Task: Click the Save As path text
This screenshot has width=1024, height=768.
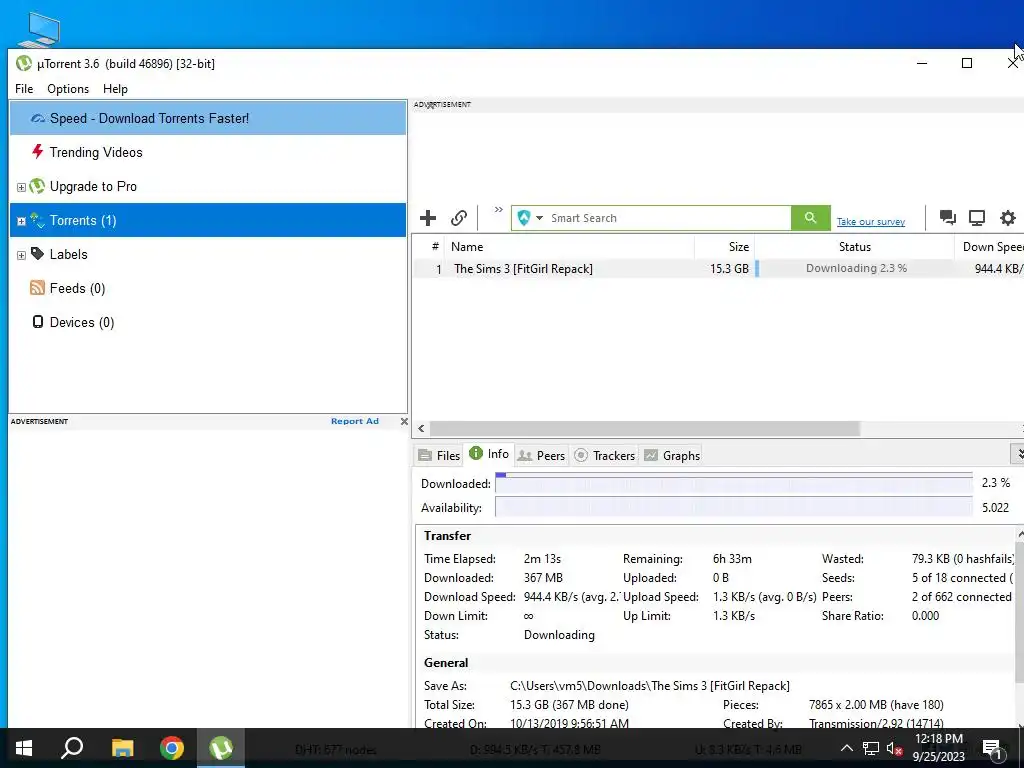Action: tap(650, 686)
